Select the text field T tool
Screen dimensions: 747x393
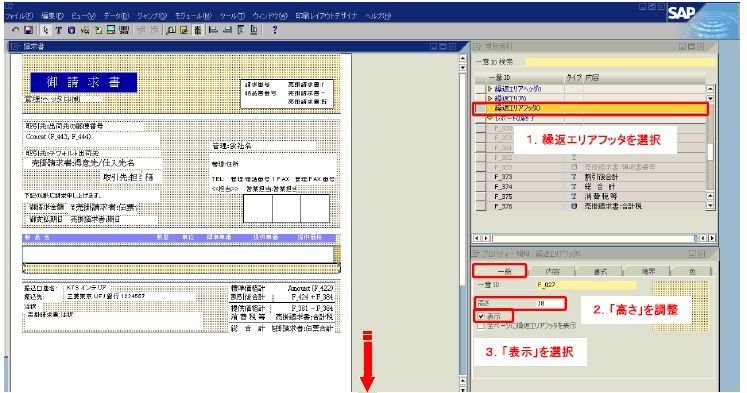[59, 30]
